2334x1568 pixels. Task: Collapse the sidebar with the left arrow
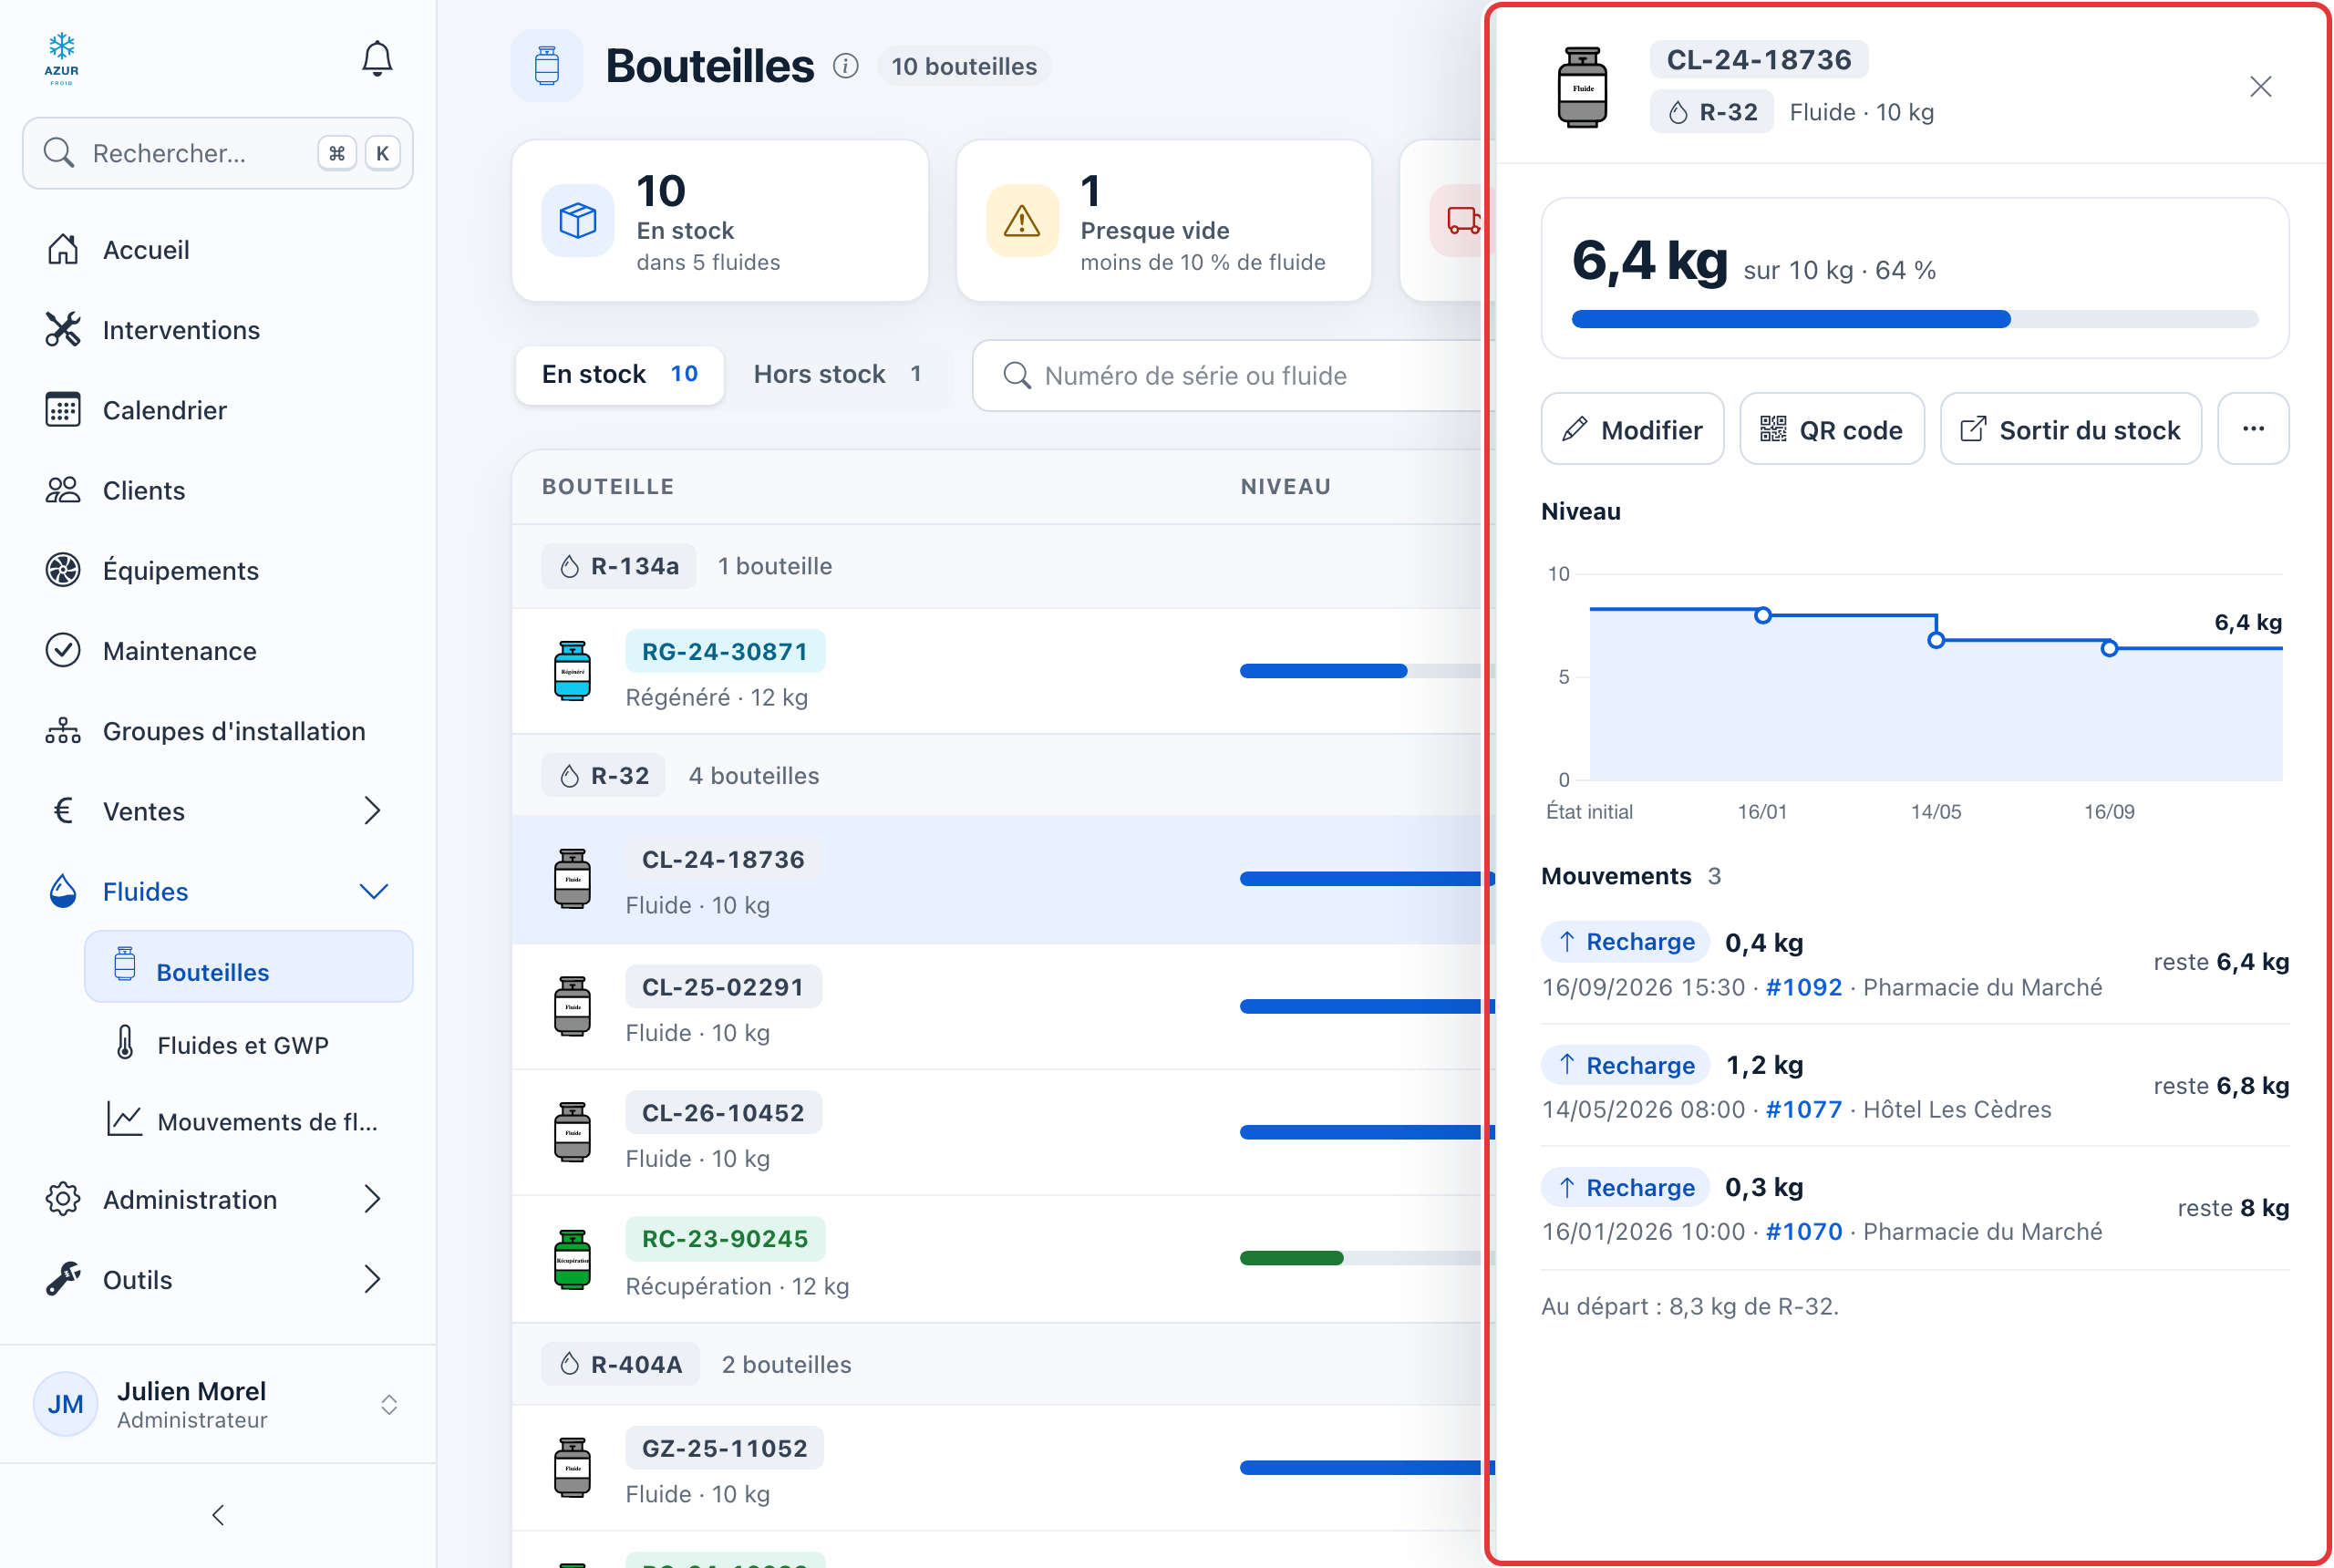218,1515
